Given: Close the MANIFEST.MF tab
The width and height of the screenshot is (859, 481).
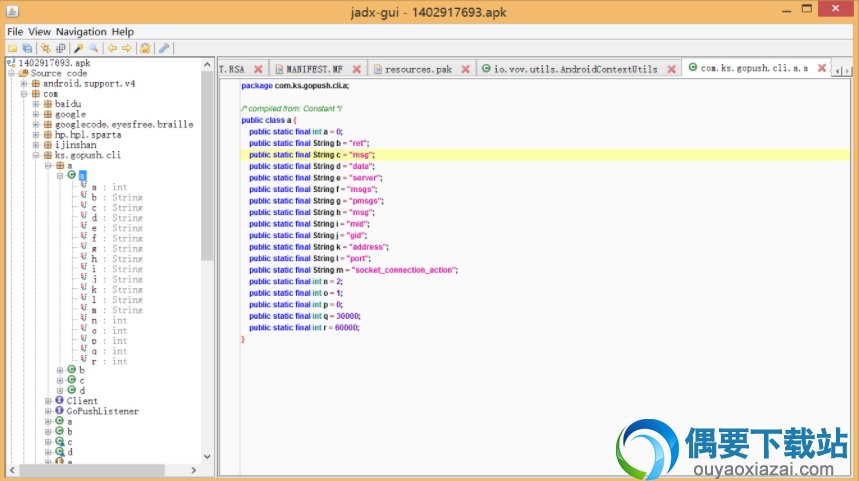Looking at the screenshot, I should tap(357, 69).
